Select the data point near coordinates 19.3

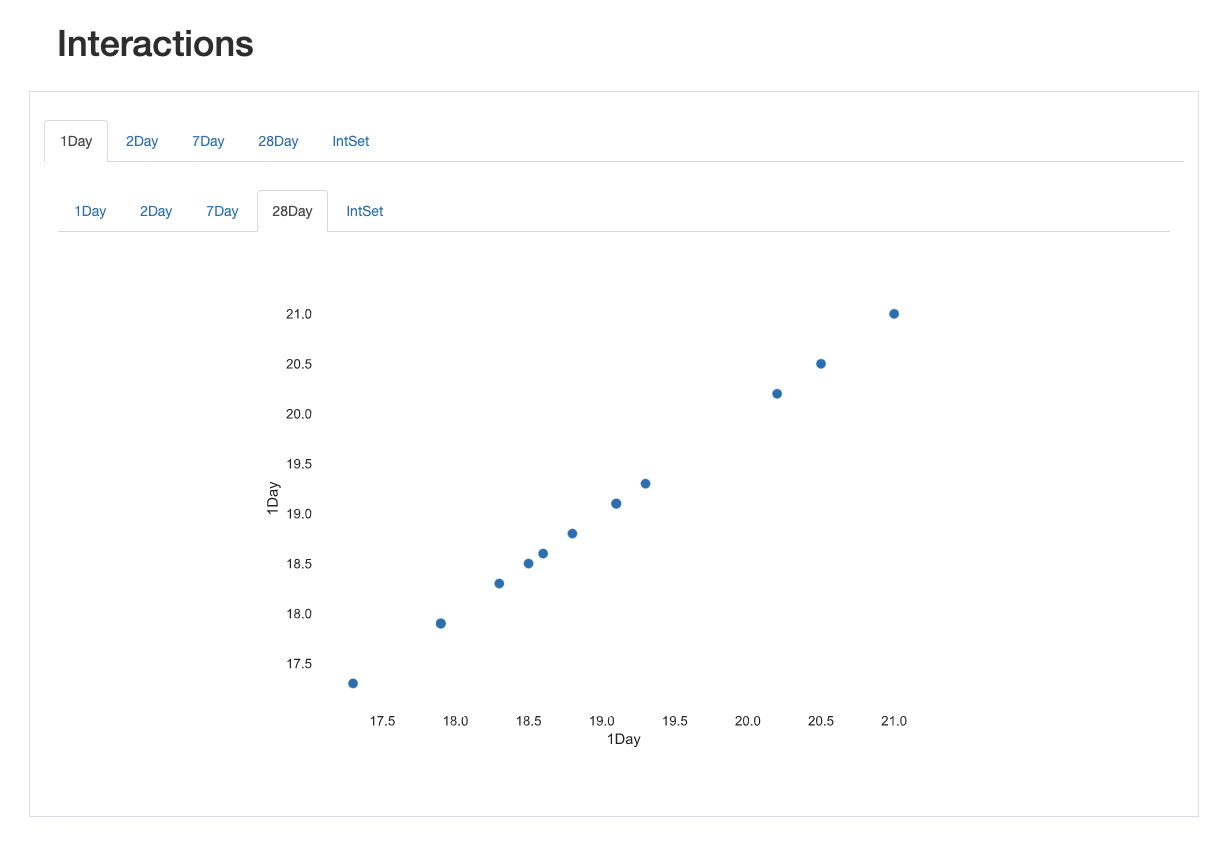645,483
